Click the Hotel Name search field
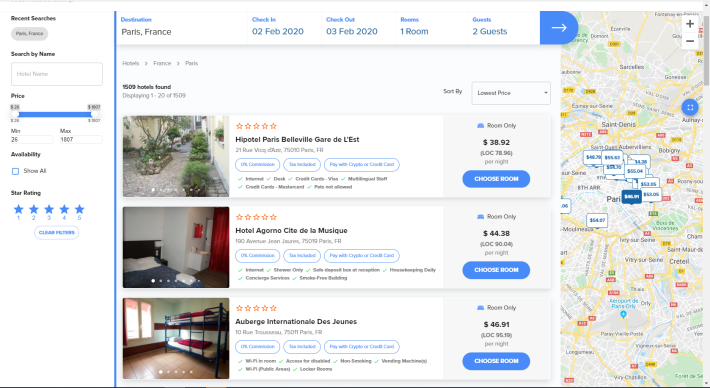Viewport: 710px width, 388px height. pos(57,74)
